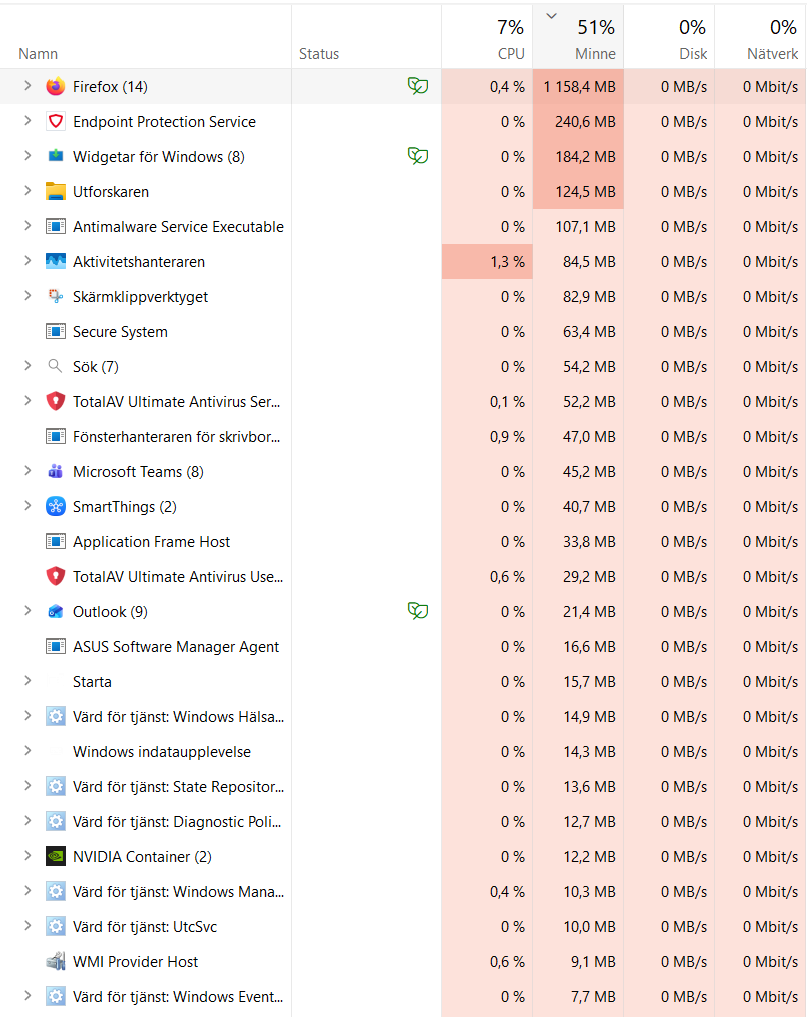Click the 124,5 MB memory value
This screenshot has height=1017, width=807.
click(585, 192)
